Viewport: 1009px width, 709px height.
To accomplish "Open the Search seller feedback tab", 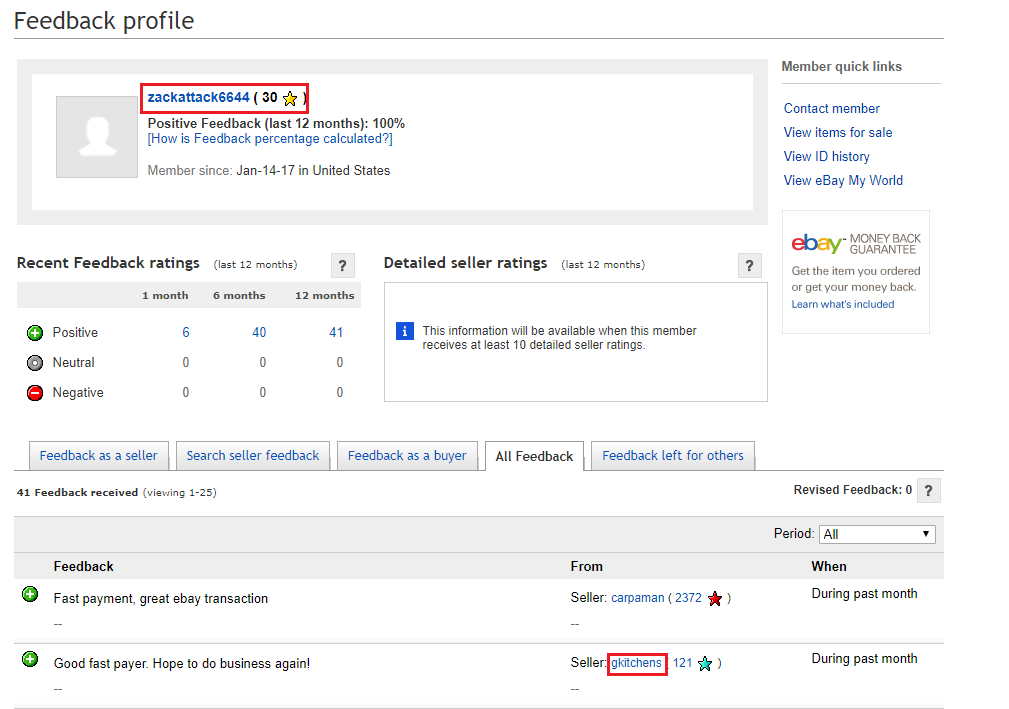I will (x=253, y=456).
